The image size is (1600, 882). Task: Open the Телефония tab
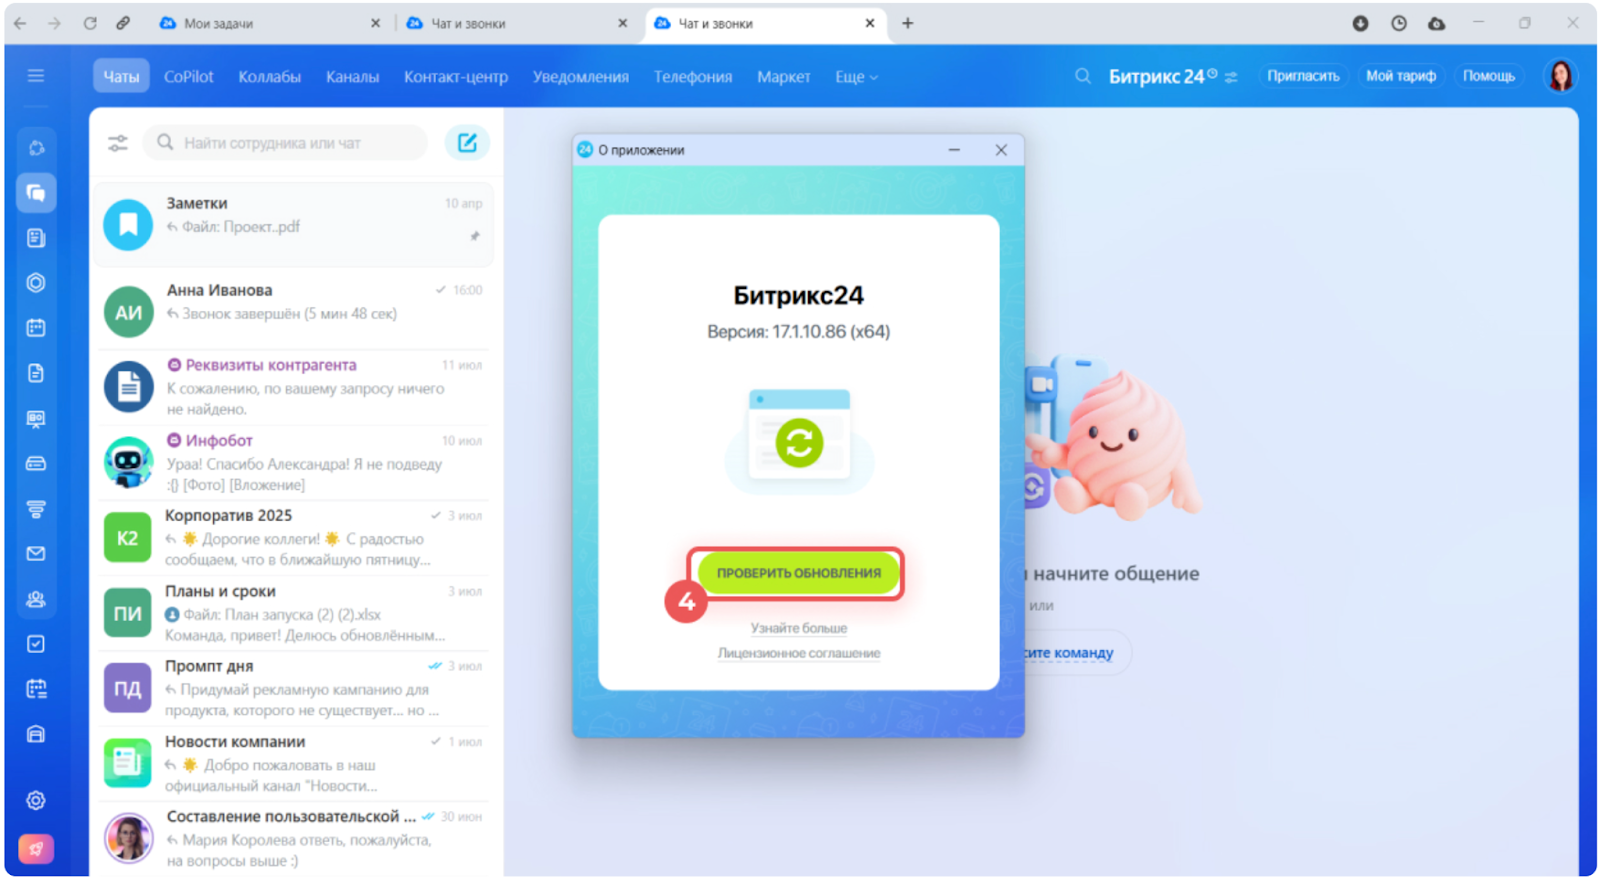[x=692, y=76]
